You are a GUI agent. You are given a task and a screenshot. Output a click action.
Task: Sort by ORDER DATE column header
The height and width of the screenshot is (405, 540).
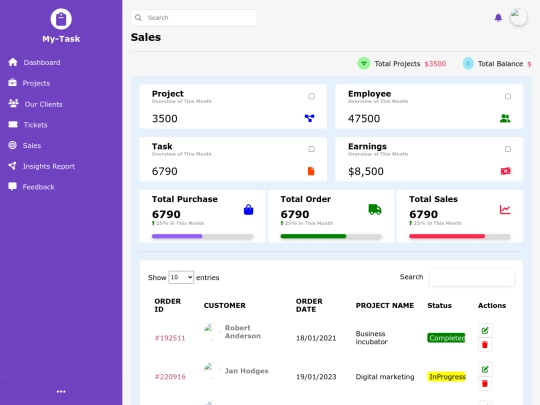309,305
